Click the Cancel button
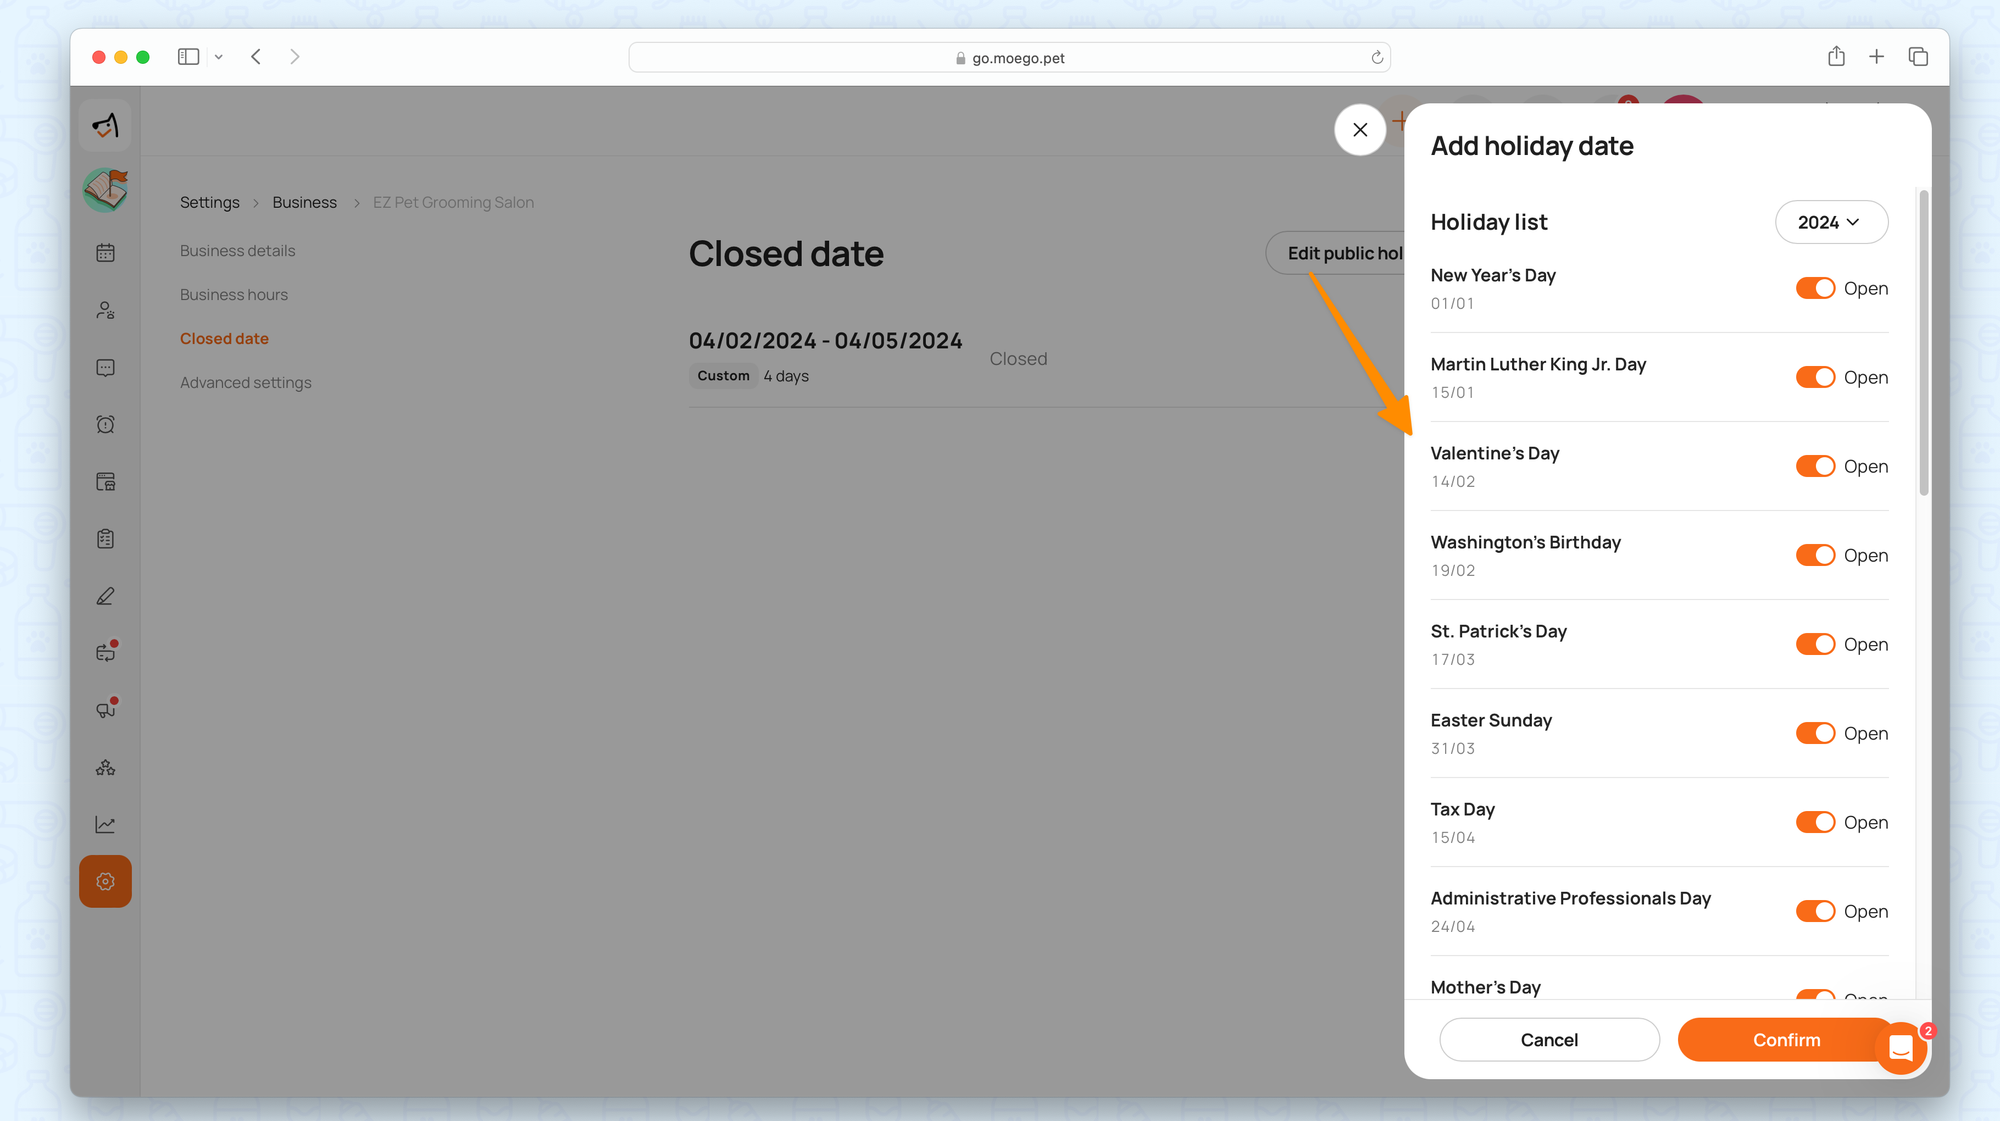Viewport: 2000px width, 1121px height. point(1549,1040)
